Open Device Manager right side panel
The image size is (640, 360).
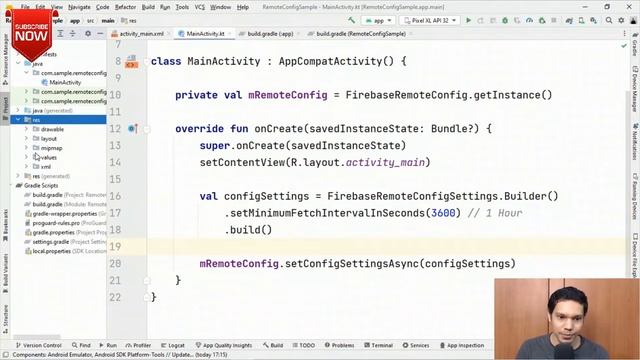click(x=635, y=89)
